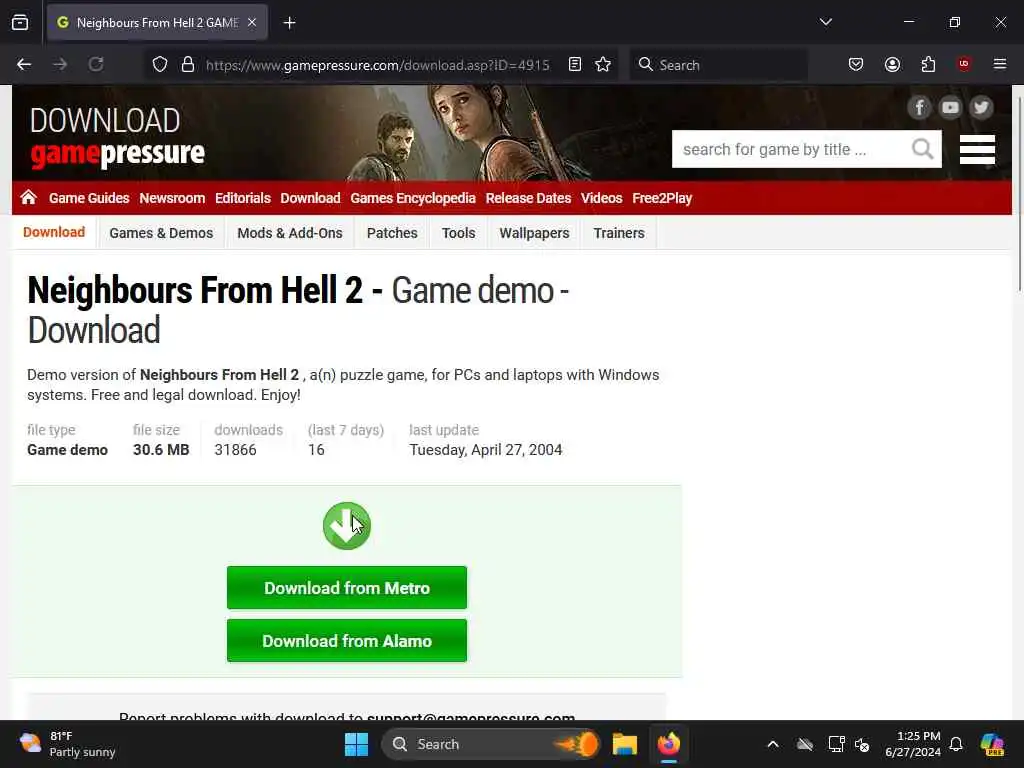1024x768 pixels.
Task: Click the page vertical scrollbar
Action: click(1017, 196)
